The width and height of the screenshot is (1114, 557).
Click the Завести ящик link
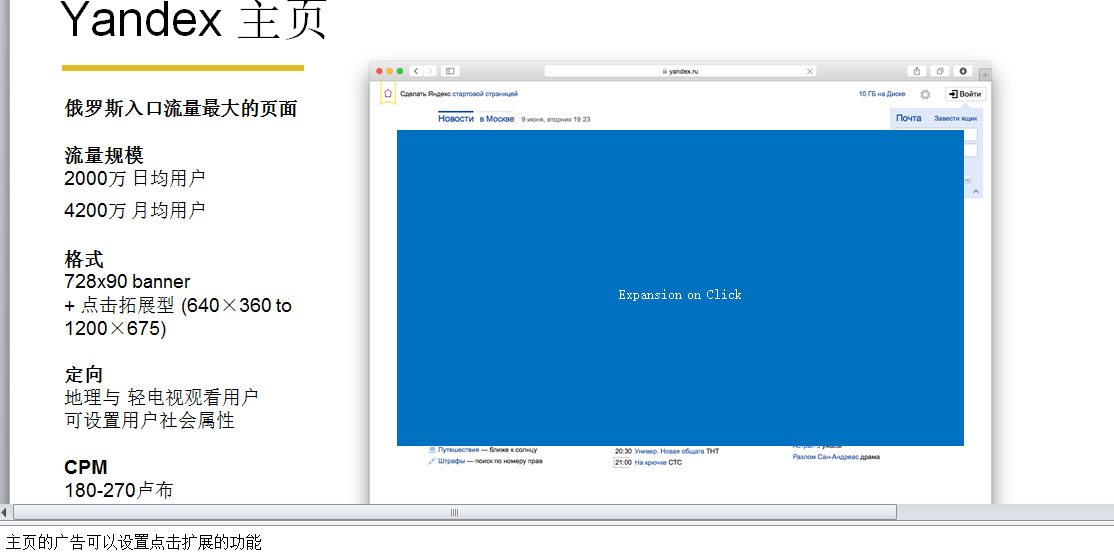[x=956, y=119]
